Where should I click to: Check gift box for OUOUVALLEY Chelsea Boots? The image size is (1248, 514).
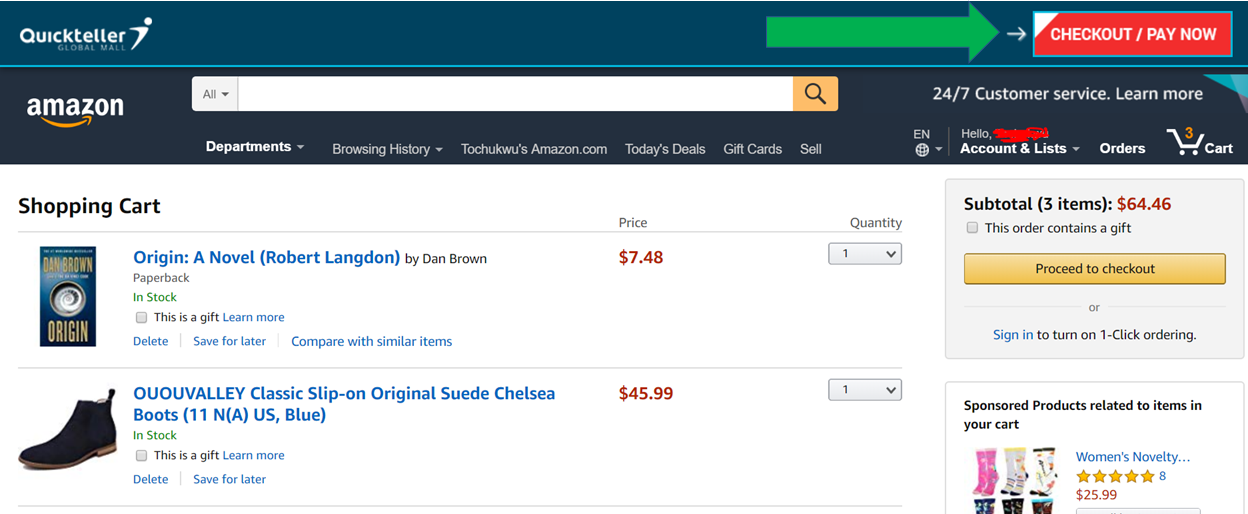[141, 455]
